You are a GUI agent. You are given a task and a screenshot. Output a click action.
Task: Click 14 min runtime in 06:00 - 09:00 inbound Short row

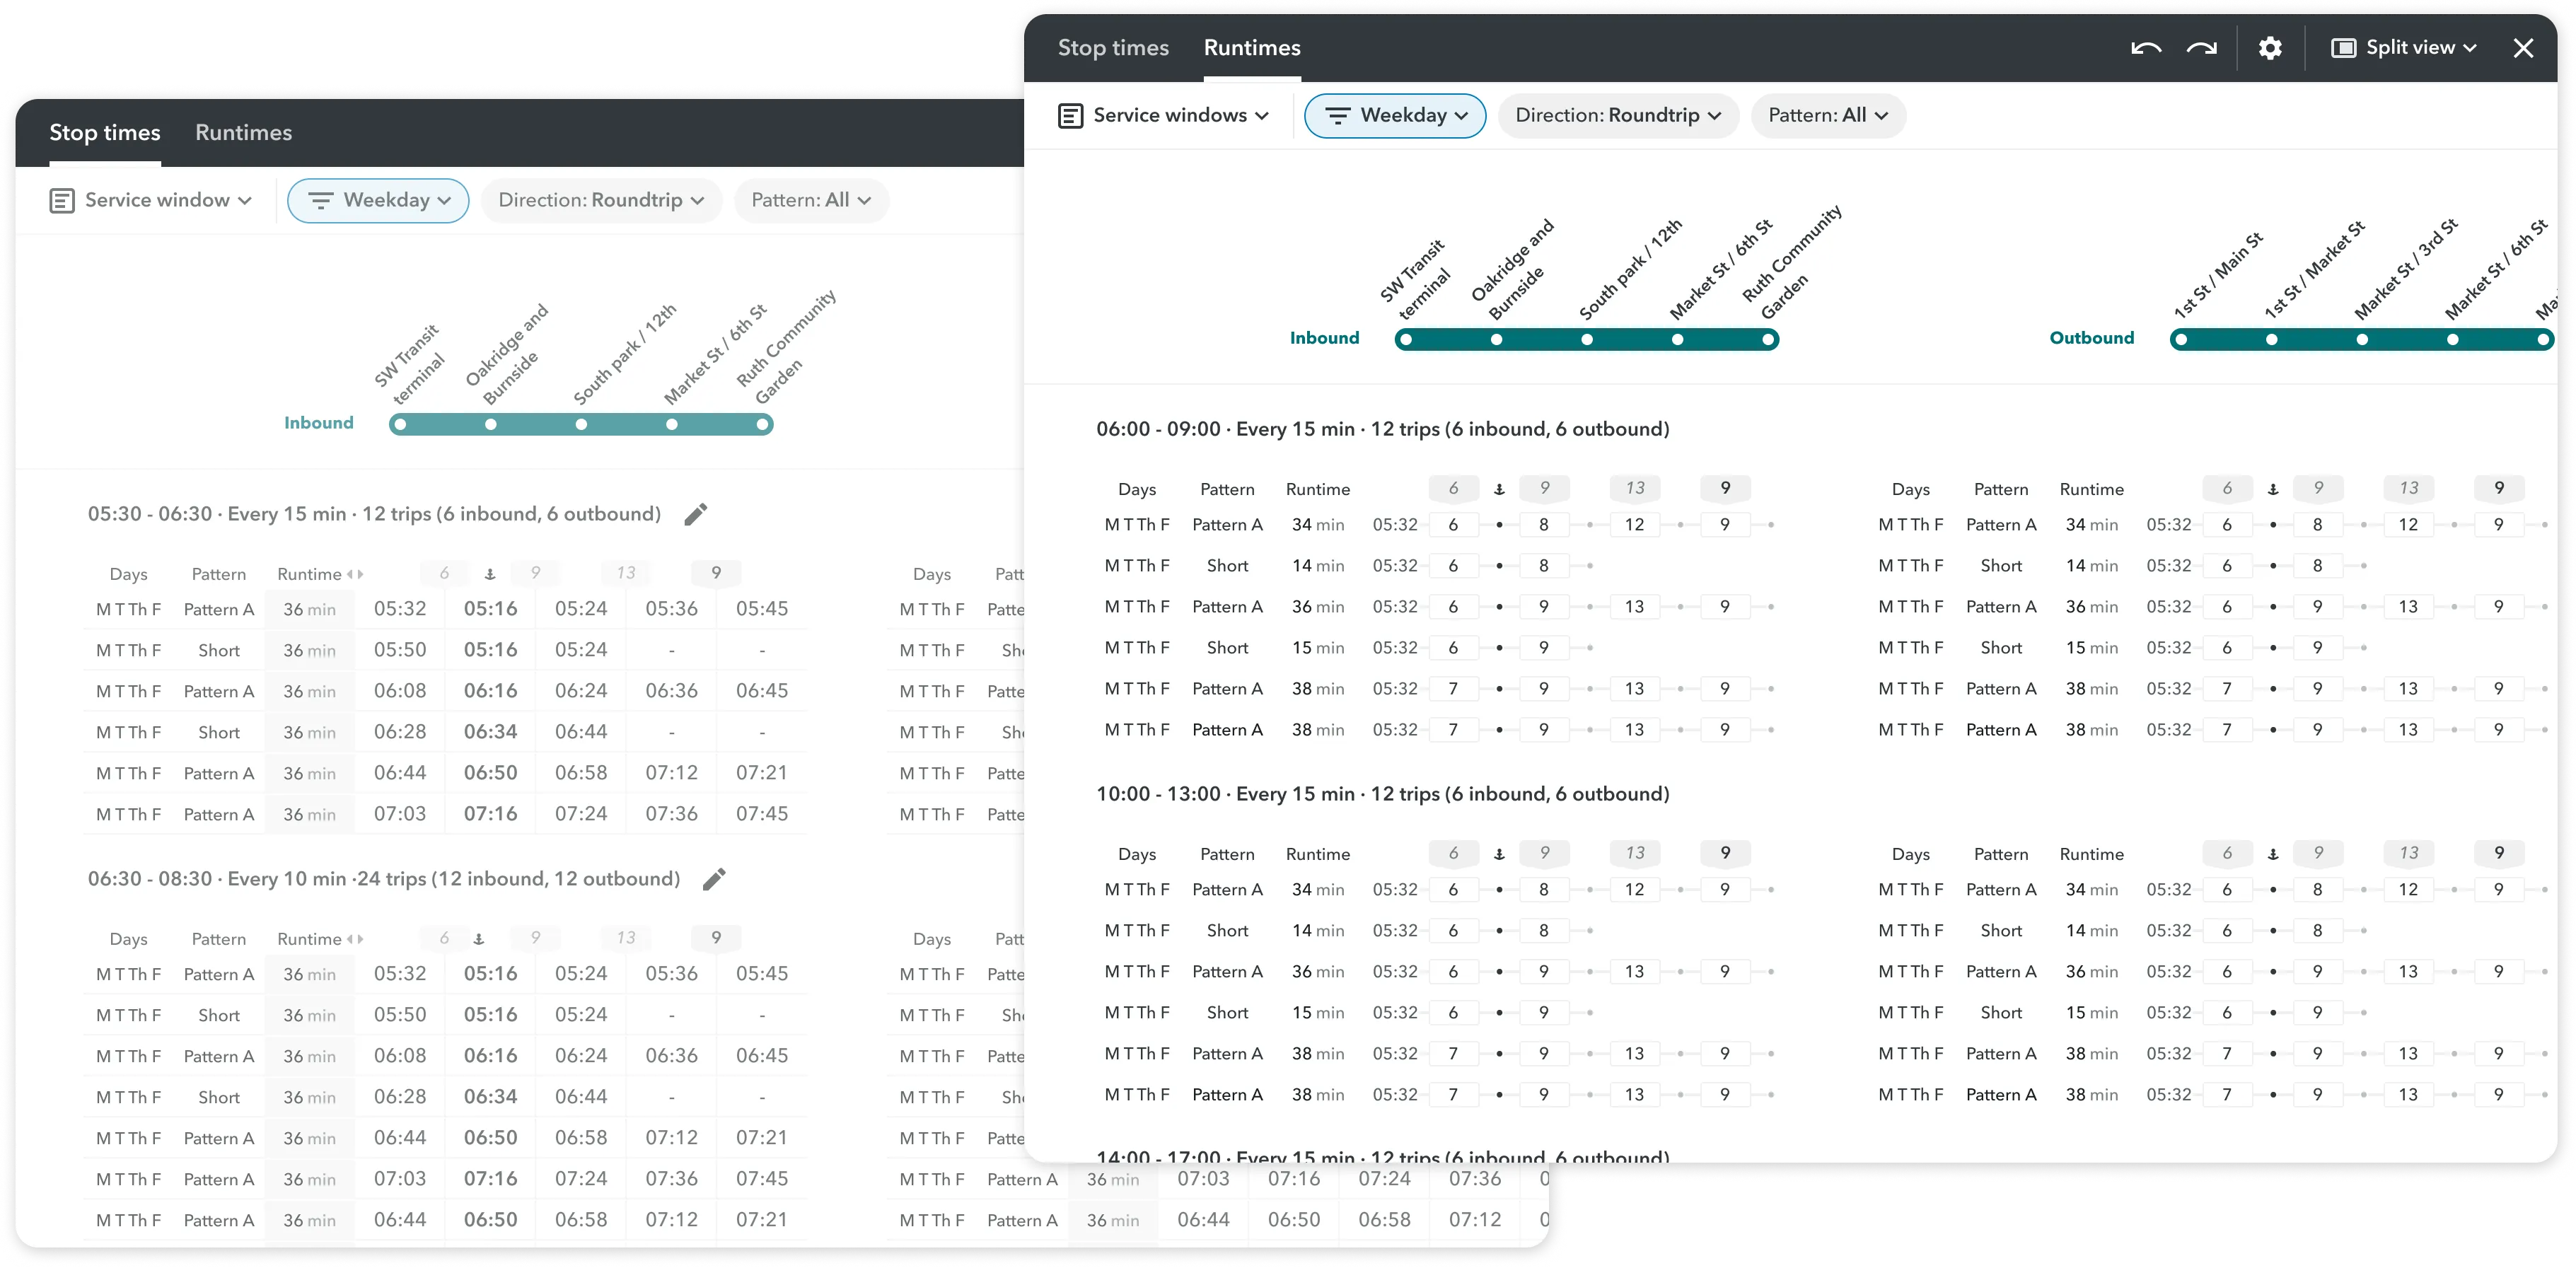(x=1317, y=566)
